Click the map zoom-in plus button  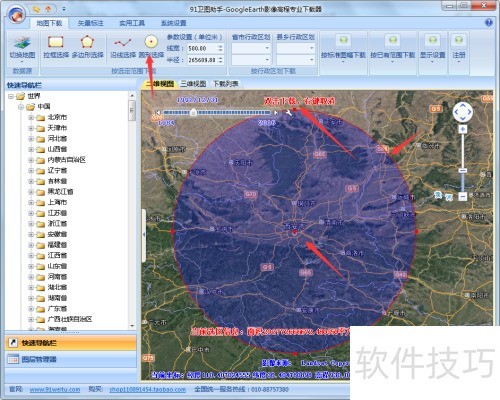pos(462,129)
